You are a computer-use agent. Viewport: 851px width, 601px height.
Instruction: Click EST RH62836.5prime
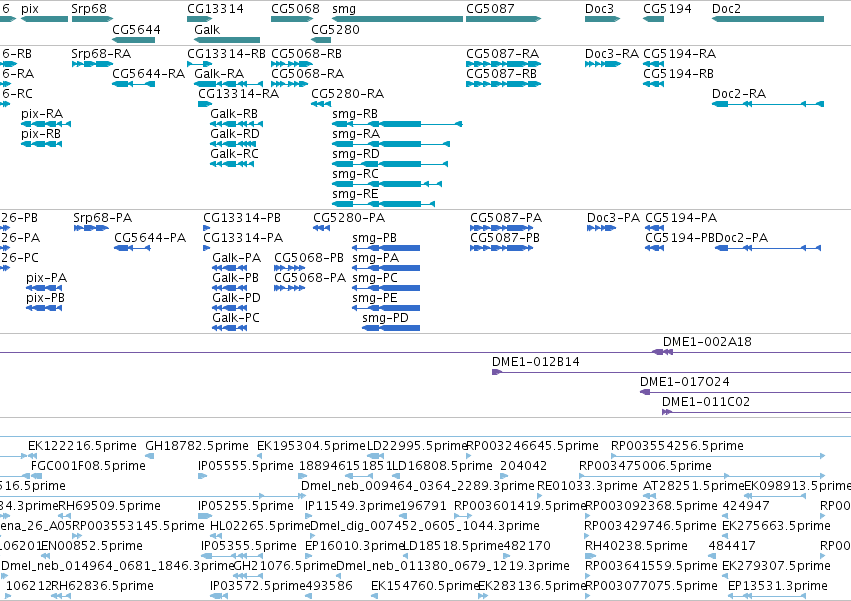102,586
